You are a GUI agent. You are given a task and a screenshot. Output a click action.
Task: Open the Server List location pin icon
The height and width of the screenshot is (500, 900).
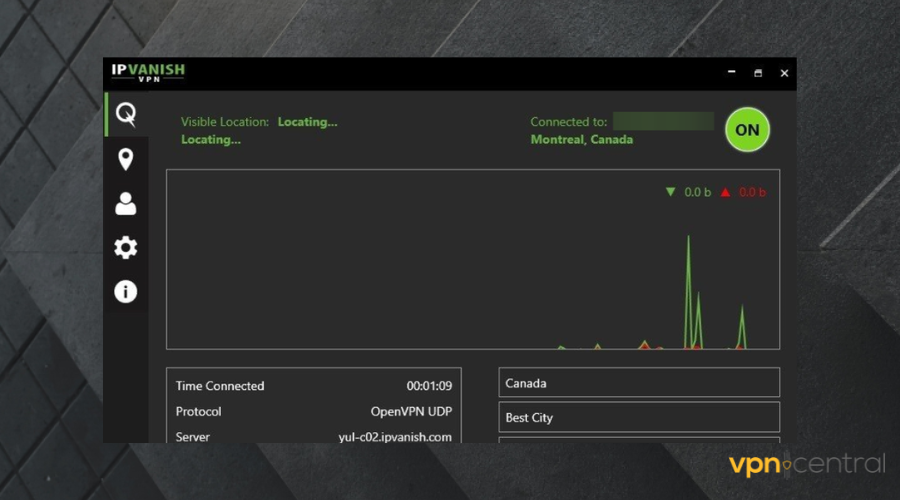tap(126, 159)
